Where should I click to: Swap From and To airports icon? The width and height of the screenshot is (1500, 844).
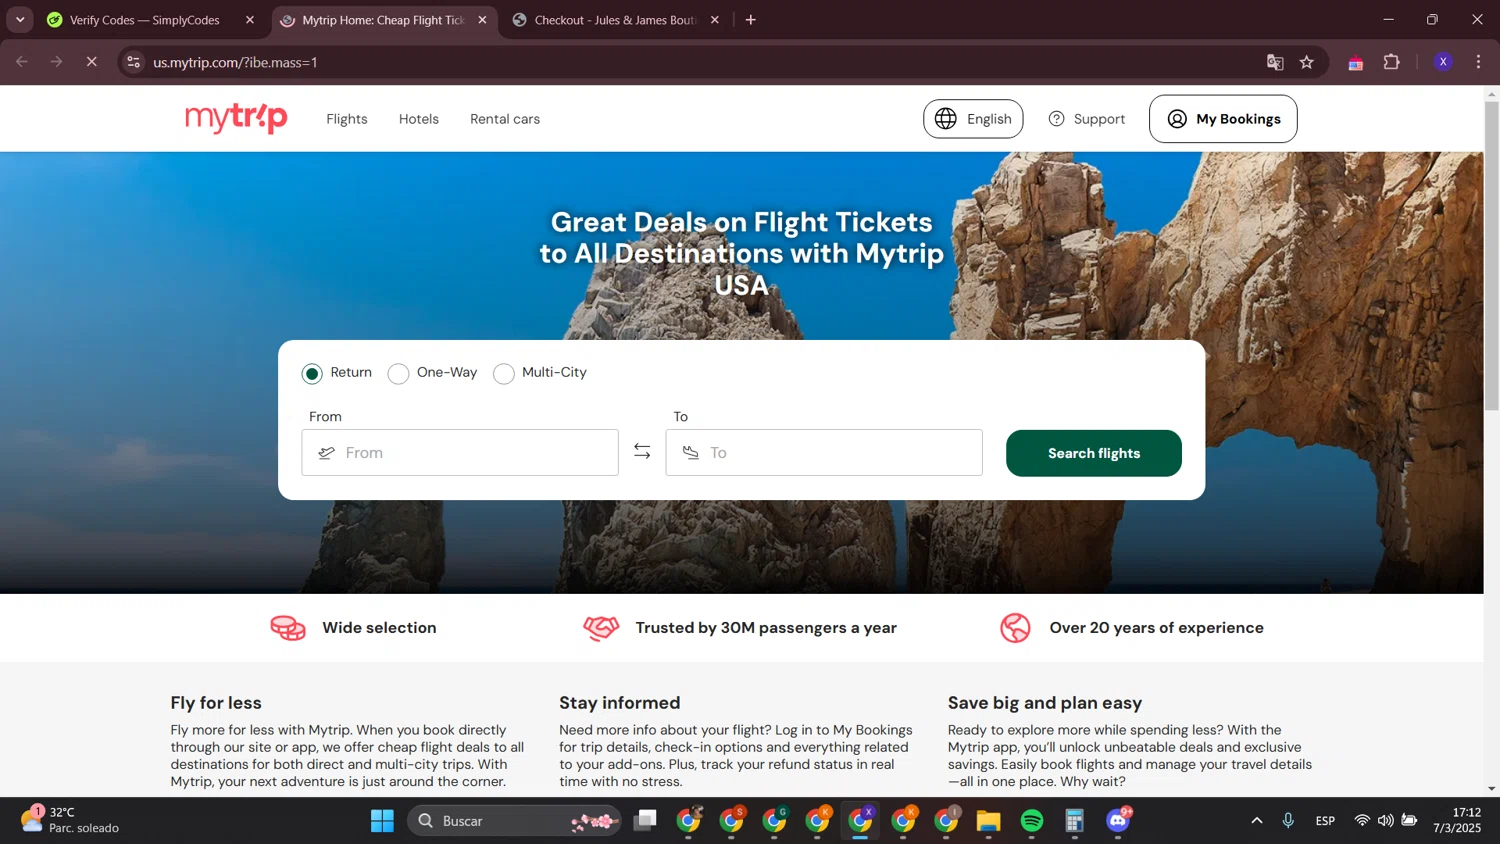[642, 452]
